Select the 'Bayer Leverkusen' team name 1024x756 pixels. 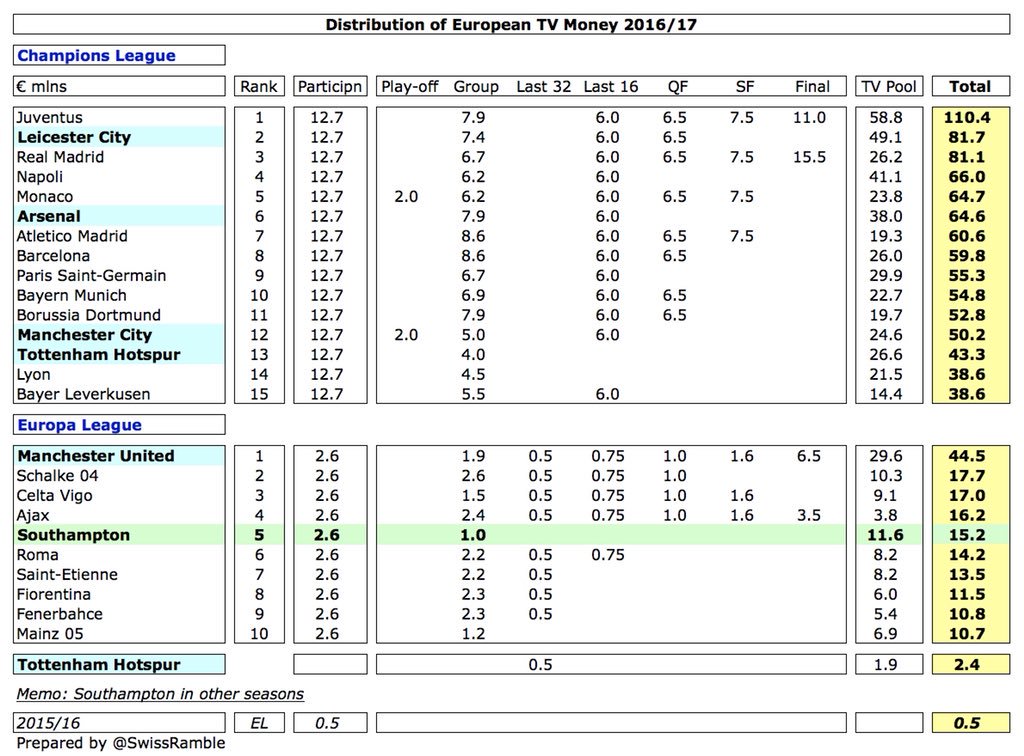tap(83, 394)
